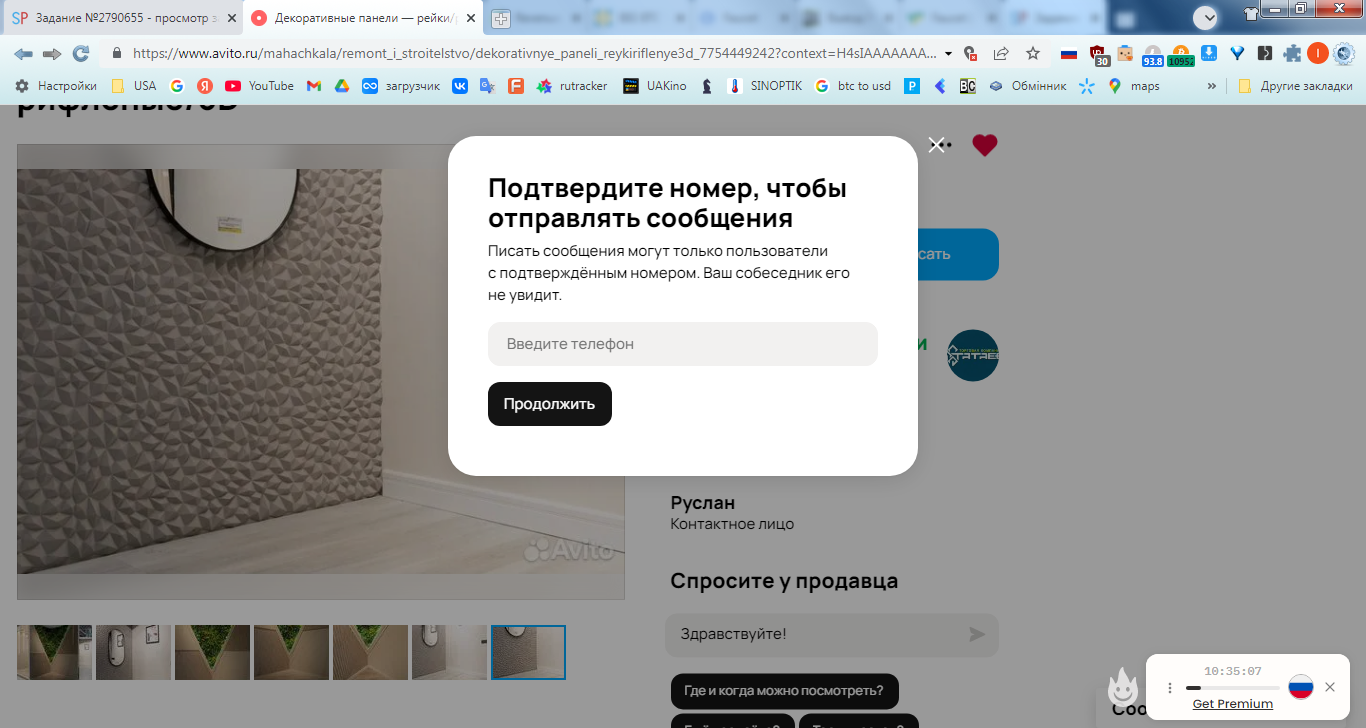The height and width of the screenshot is (728, 1366).
Task: Select the first photo thumbnail
Action: click(54, 653)
